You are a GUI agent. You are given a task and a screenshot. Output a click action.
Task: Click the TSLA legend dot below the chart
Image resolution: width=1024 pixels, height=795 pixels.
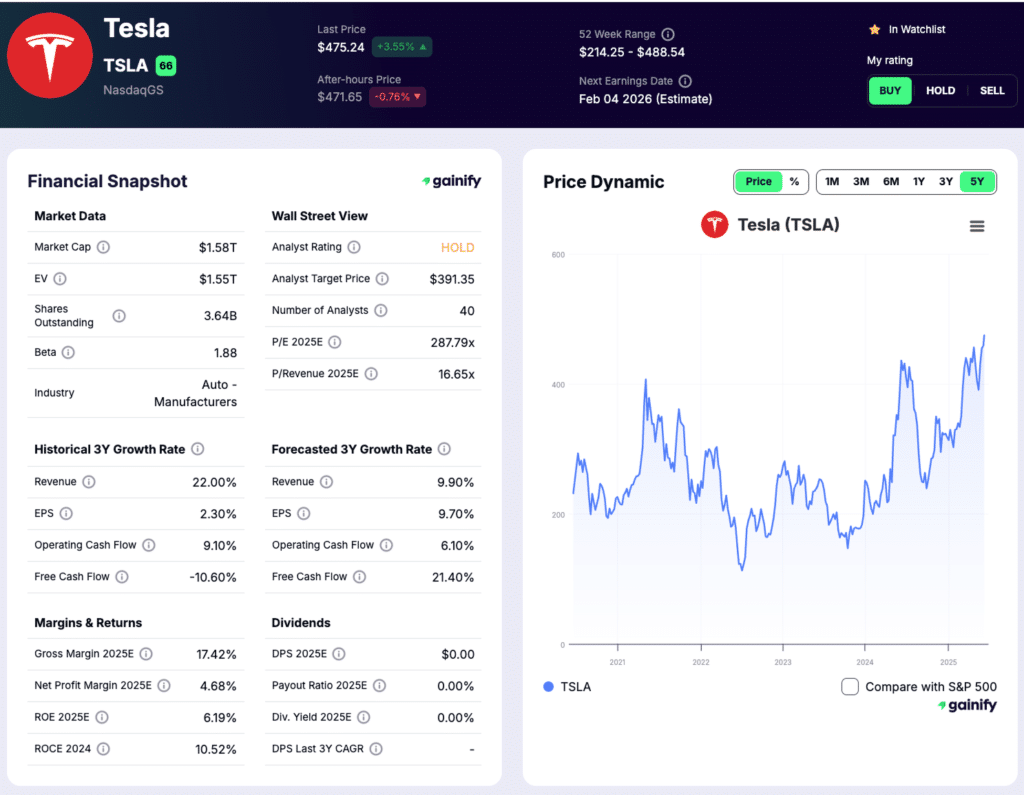[x=548, y=687]
